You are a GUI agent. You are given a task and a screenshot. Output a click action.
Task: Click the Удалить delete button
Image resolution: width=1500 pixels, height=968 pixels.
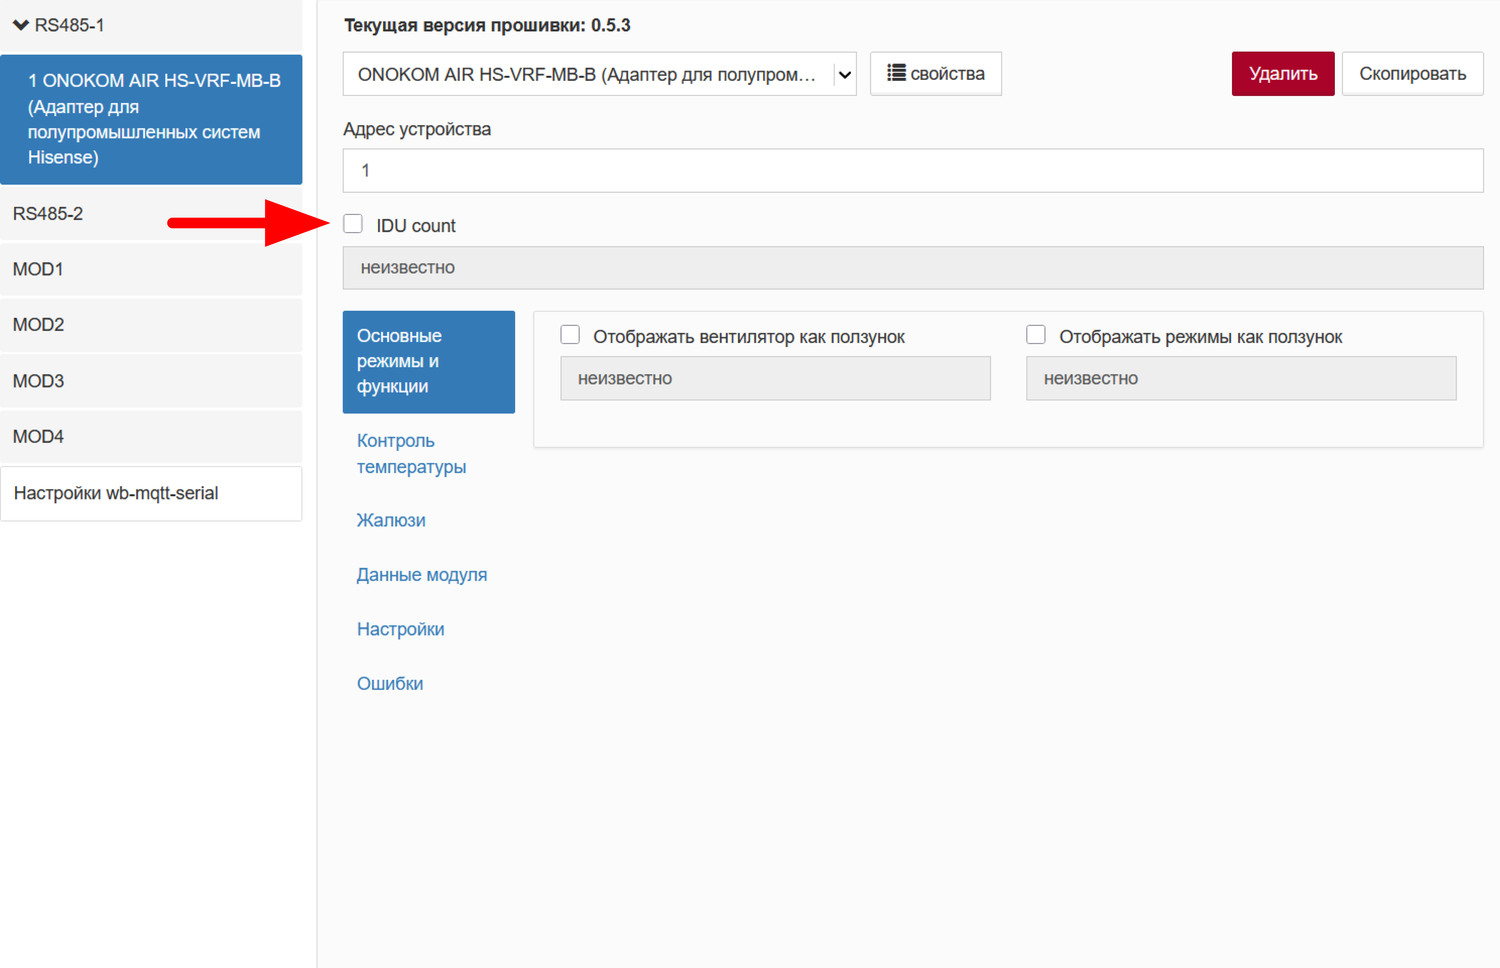pos(1282,74)
